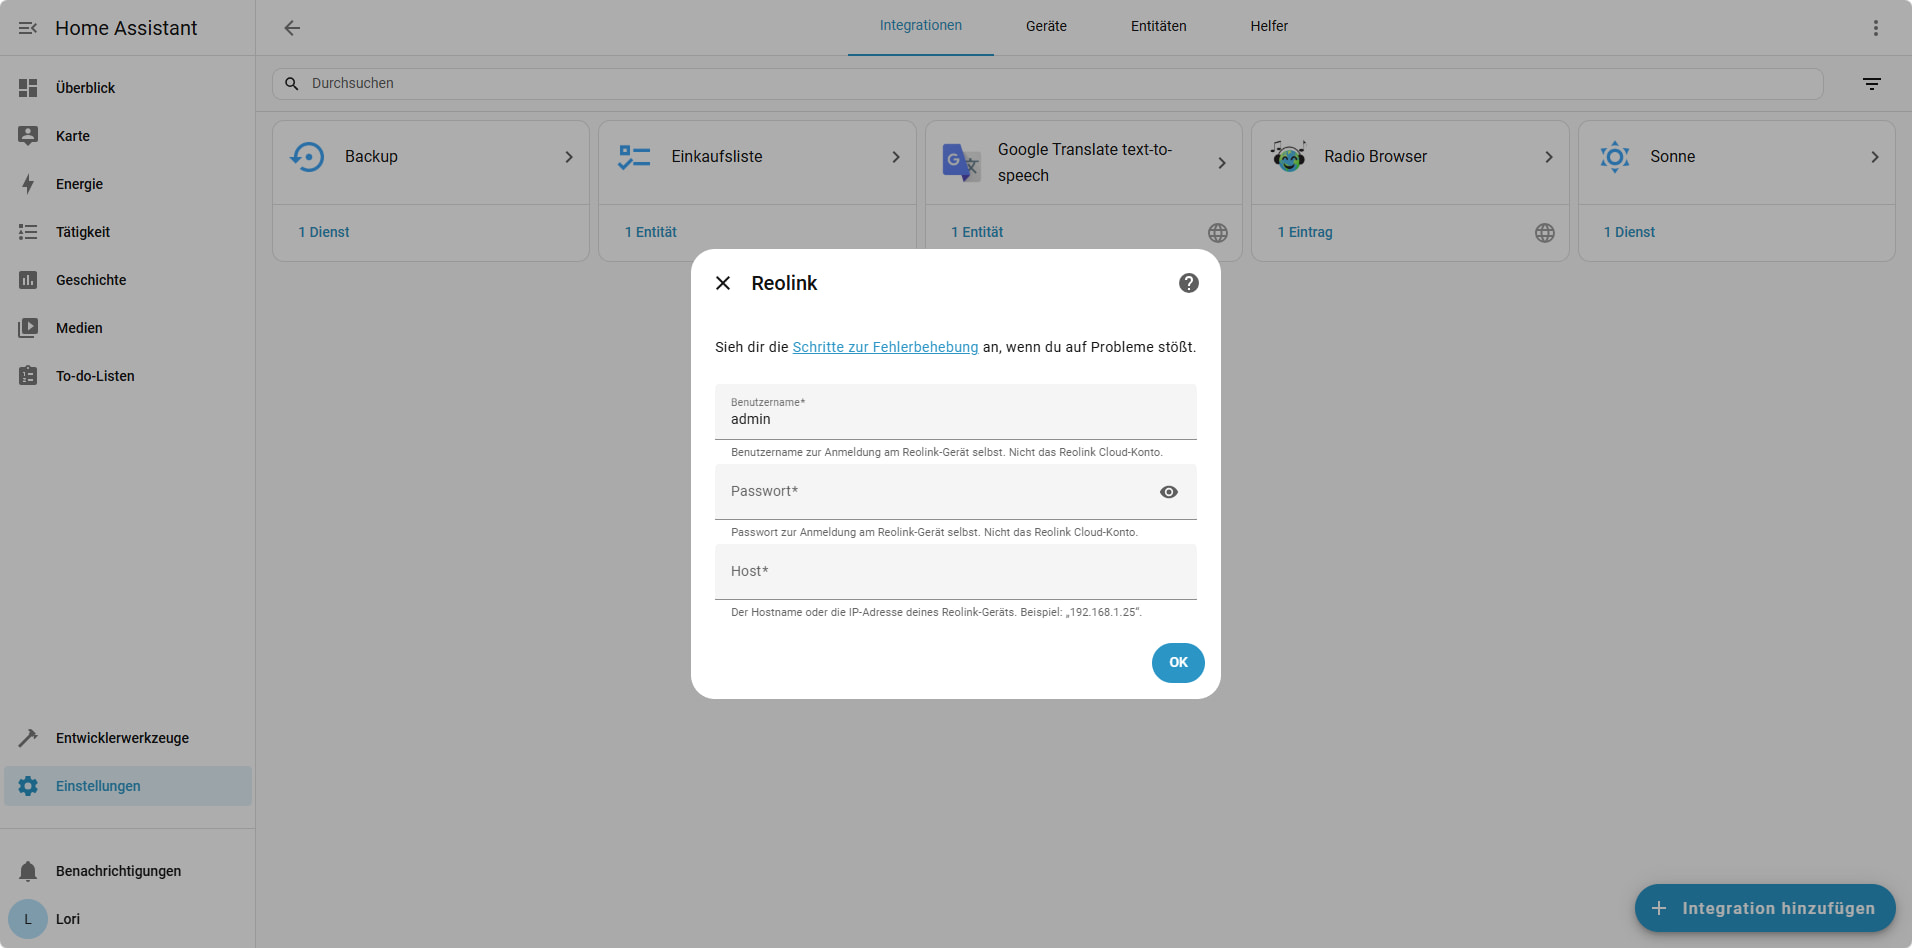This screenshot has height=948, width=1912.
Task: Open the three-dot overflow menu
Action: [1876, 28]
